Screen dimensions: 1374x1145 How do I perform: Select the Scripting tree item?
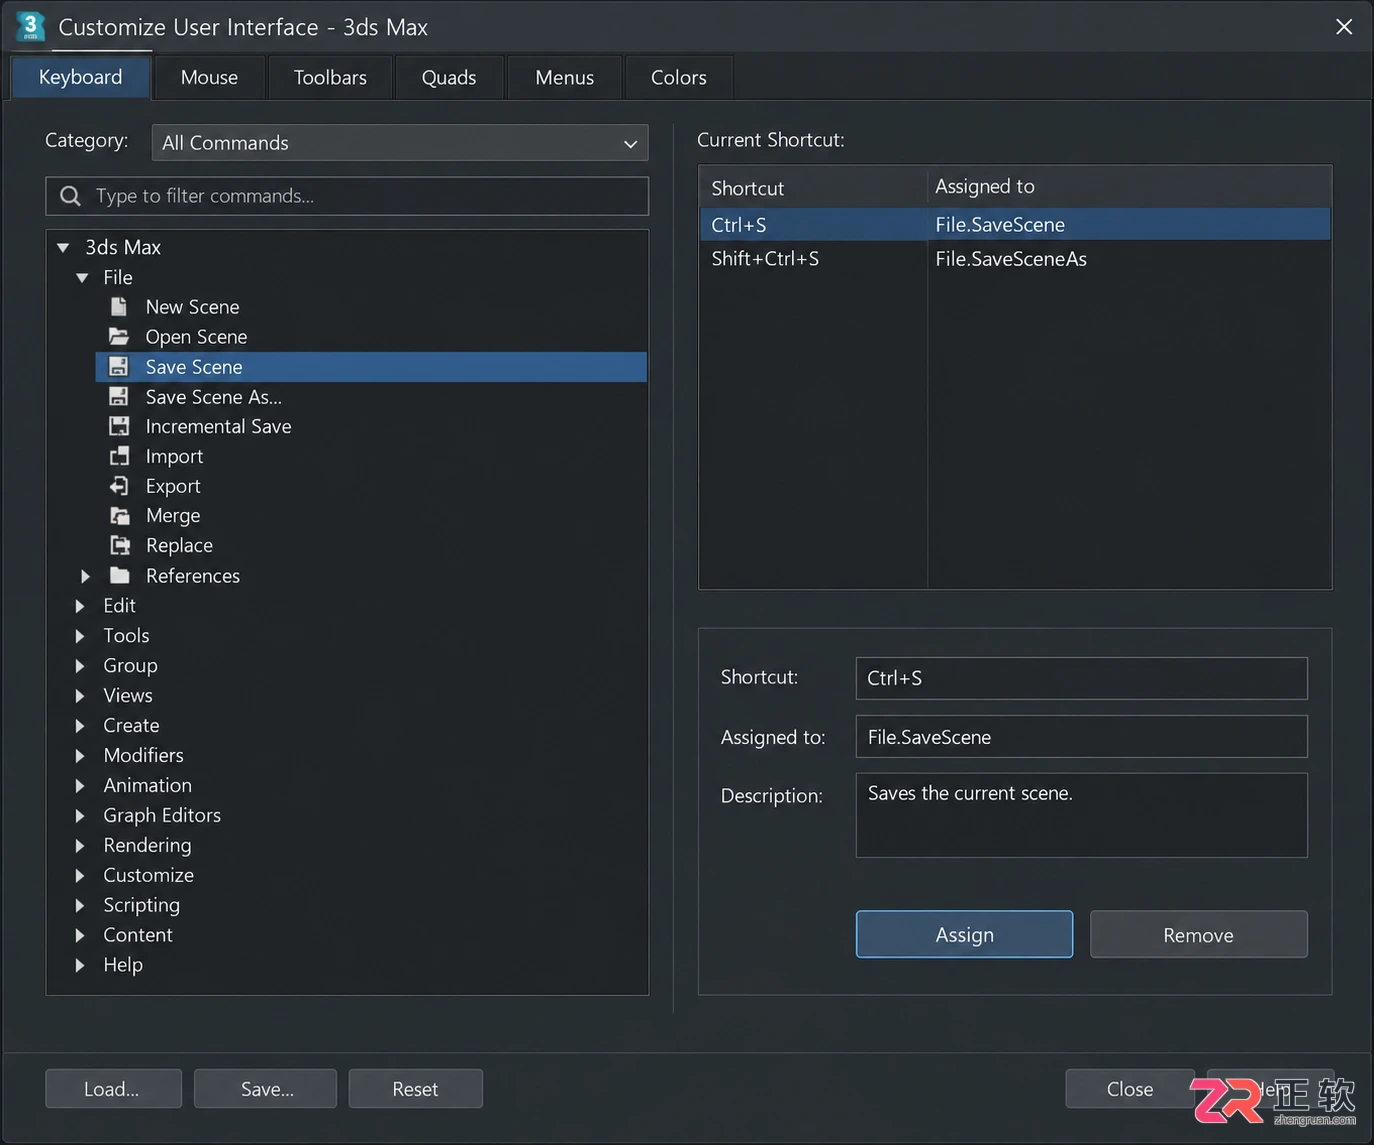point(142,905)
